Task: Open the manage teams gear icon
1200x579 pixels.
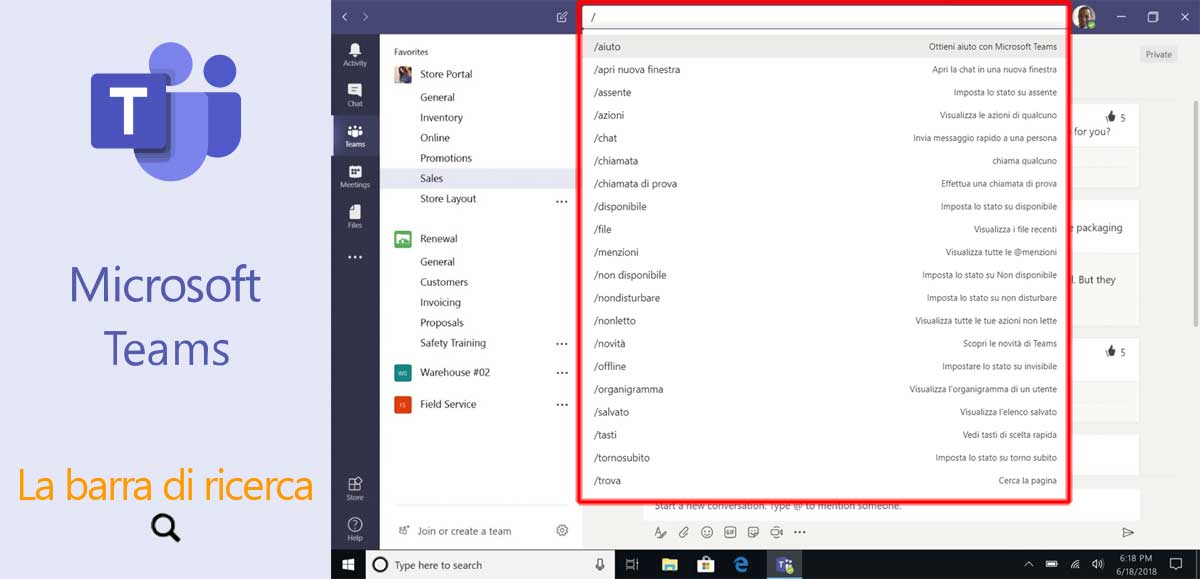Action: [x=562, y=531]
